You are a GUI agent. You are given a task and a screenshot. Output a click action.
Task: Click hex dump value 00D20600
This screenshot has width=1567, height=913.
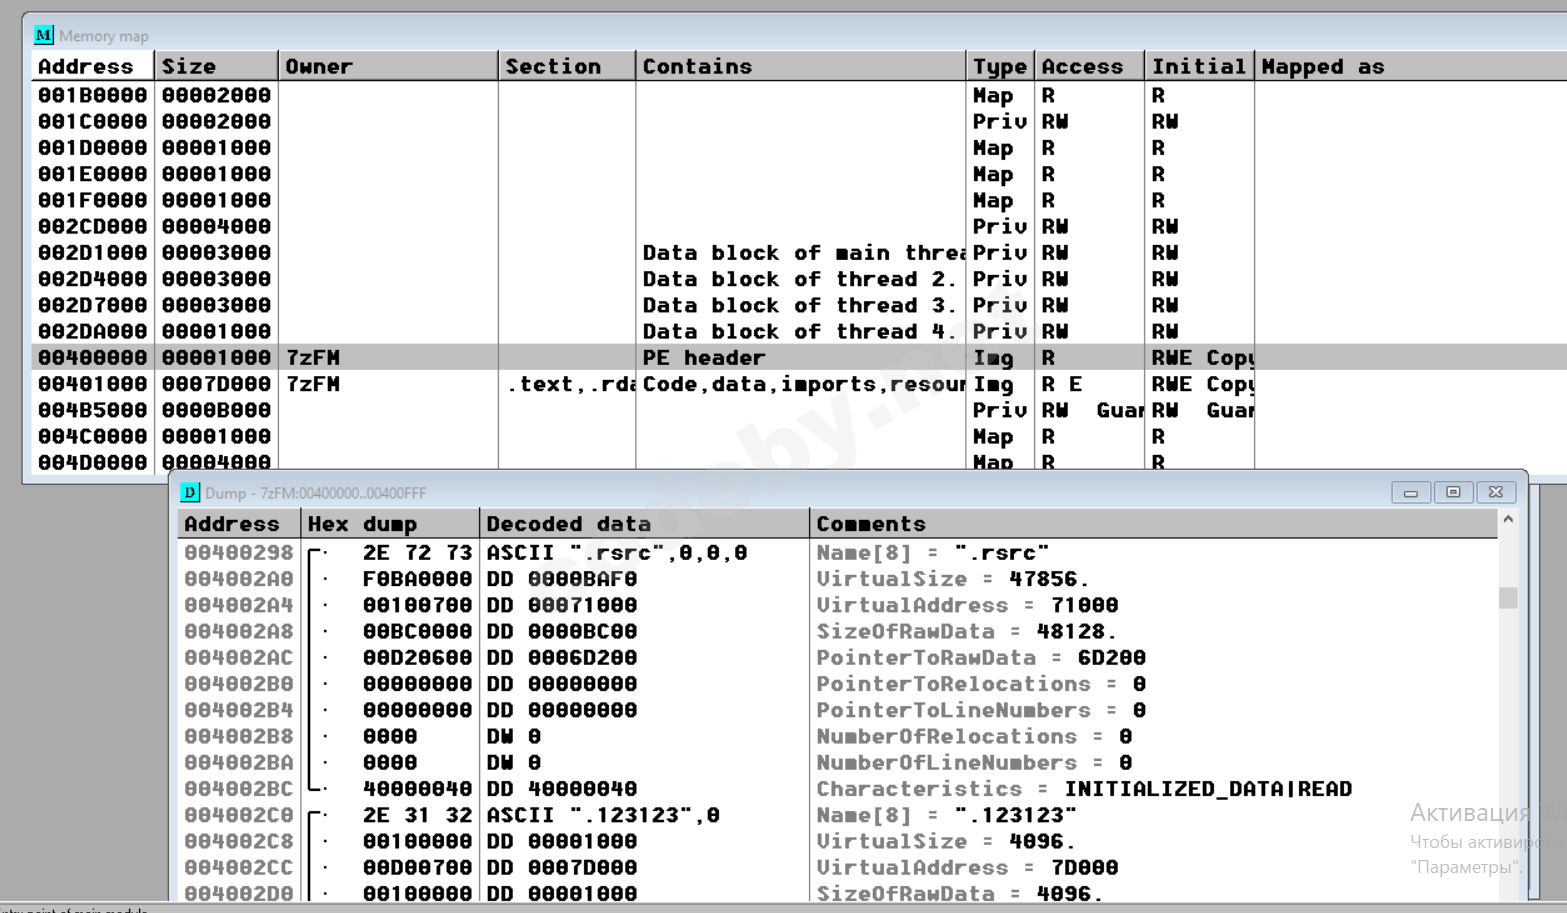(417, 658)
